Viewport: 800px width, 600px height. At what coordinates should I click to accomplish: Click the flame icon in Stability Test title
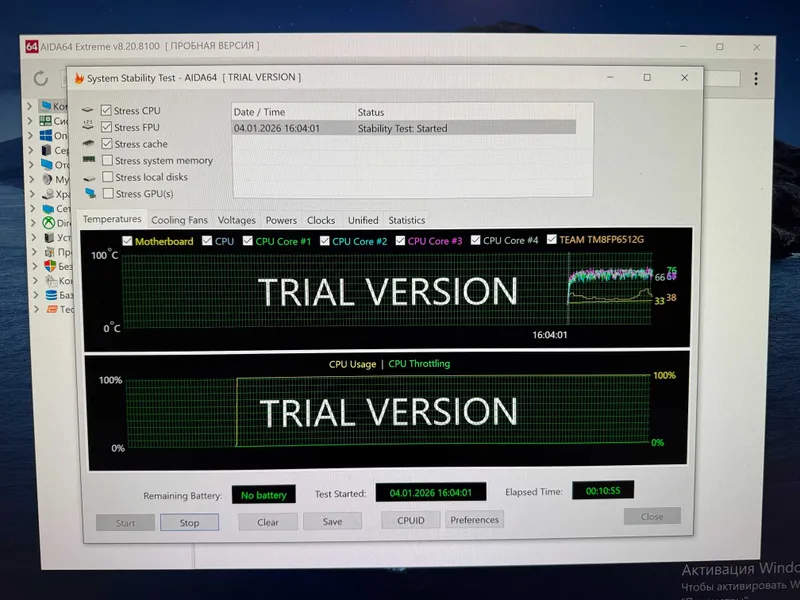[x=79, y=78]
